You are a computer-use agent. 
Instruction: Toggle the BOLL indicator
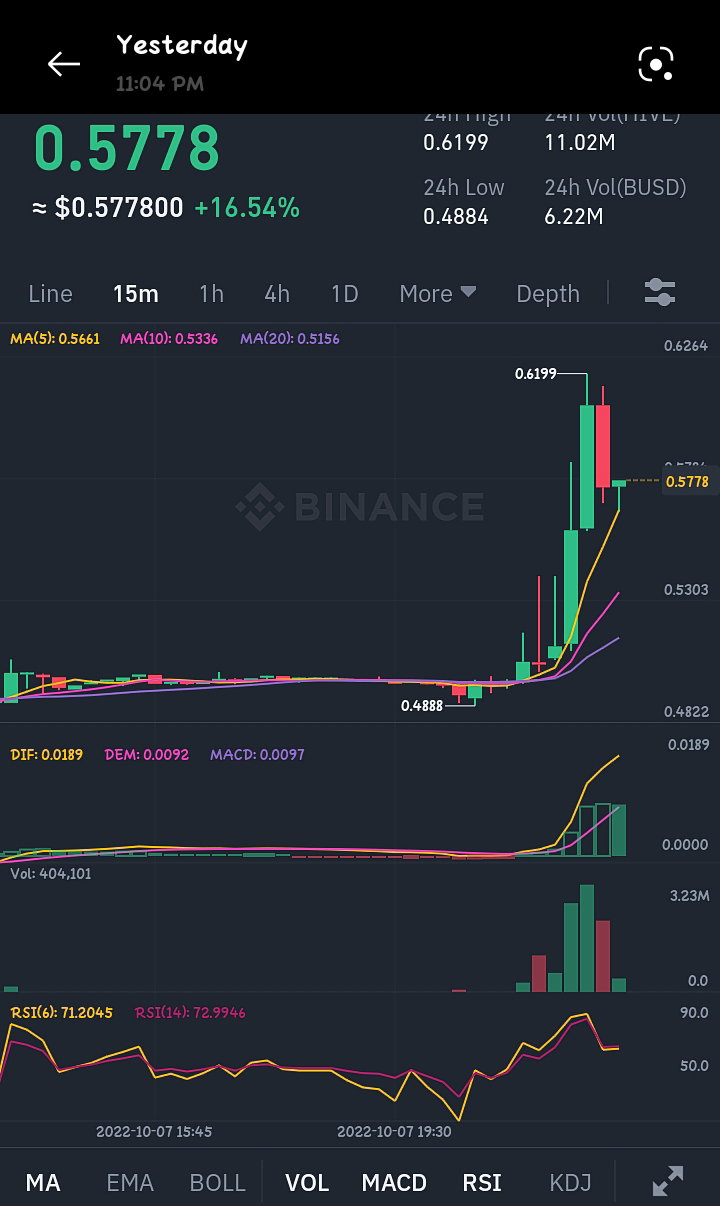(x=217, y=1183)
